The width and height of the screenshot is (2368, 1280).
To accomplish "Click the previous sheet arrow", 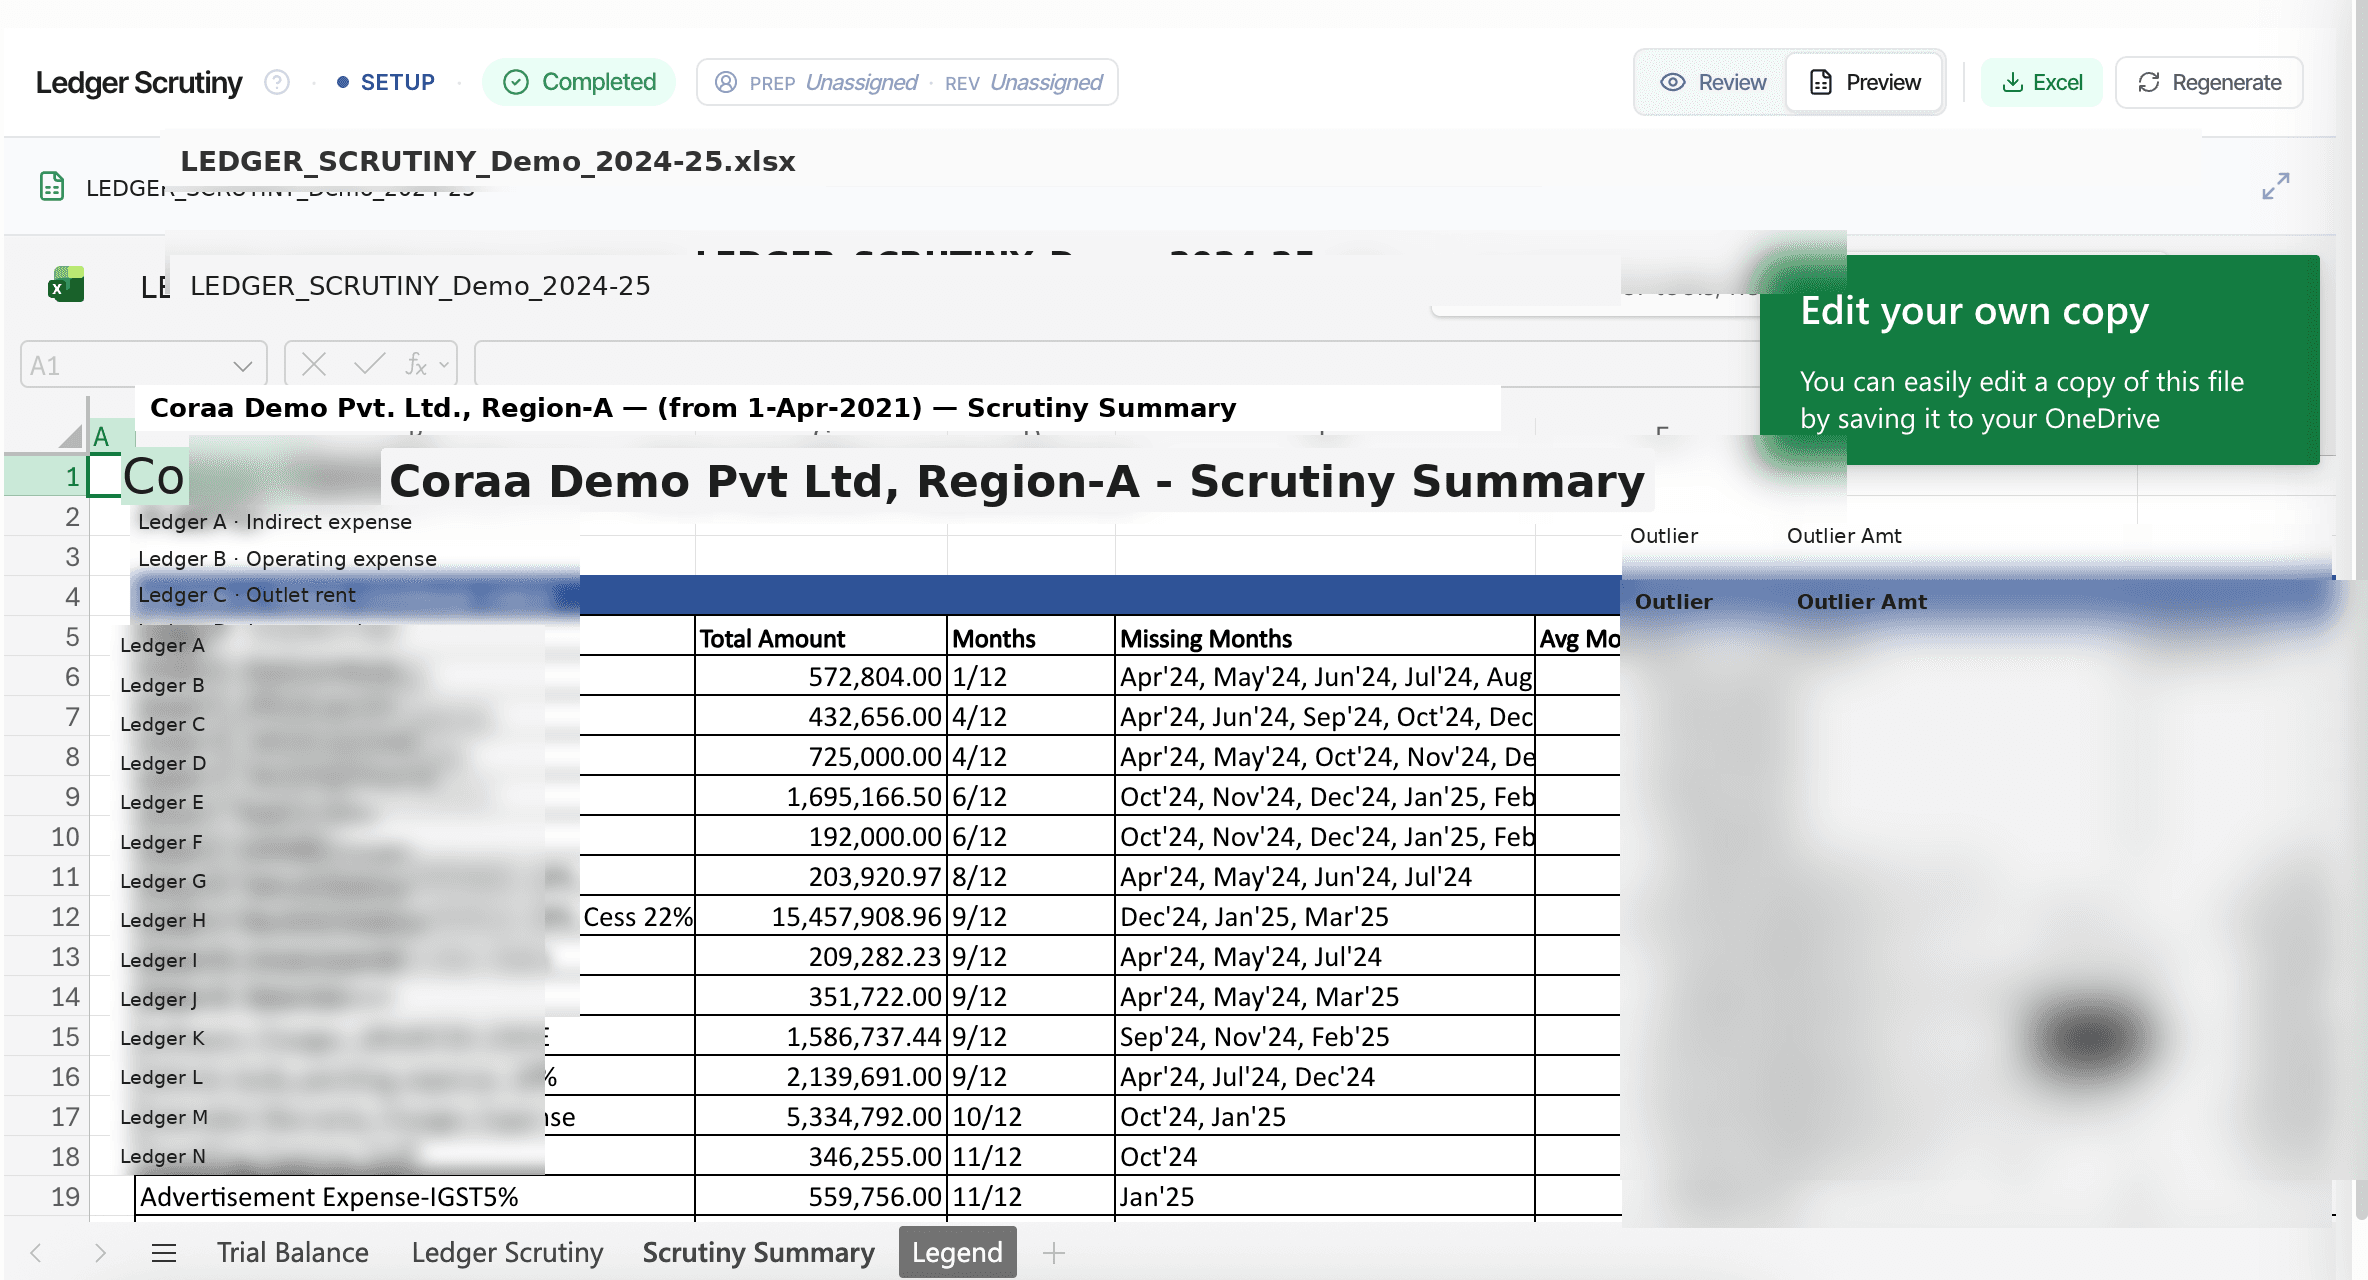I will [x=37, y=1253].
